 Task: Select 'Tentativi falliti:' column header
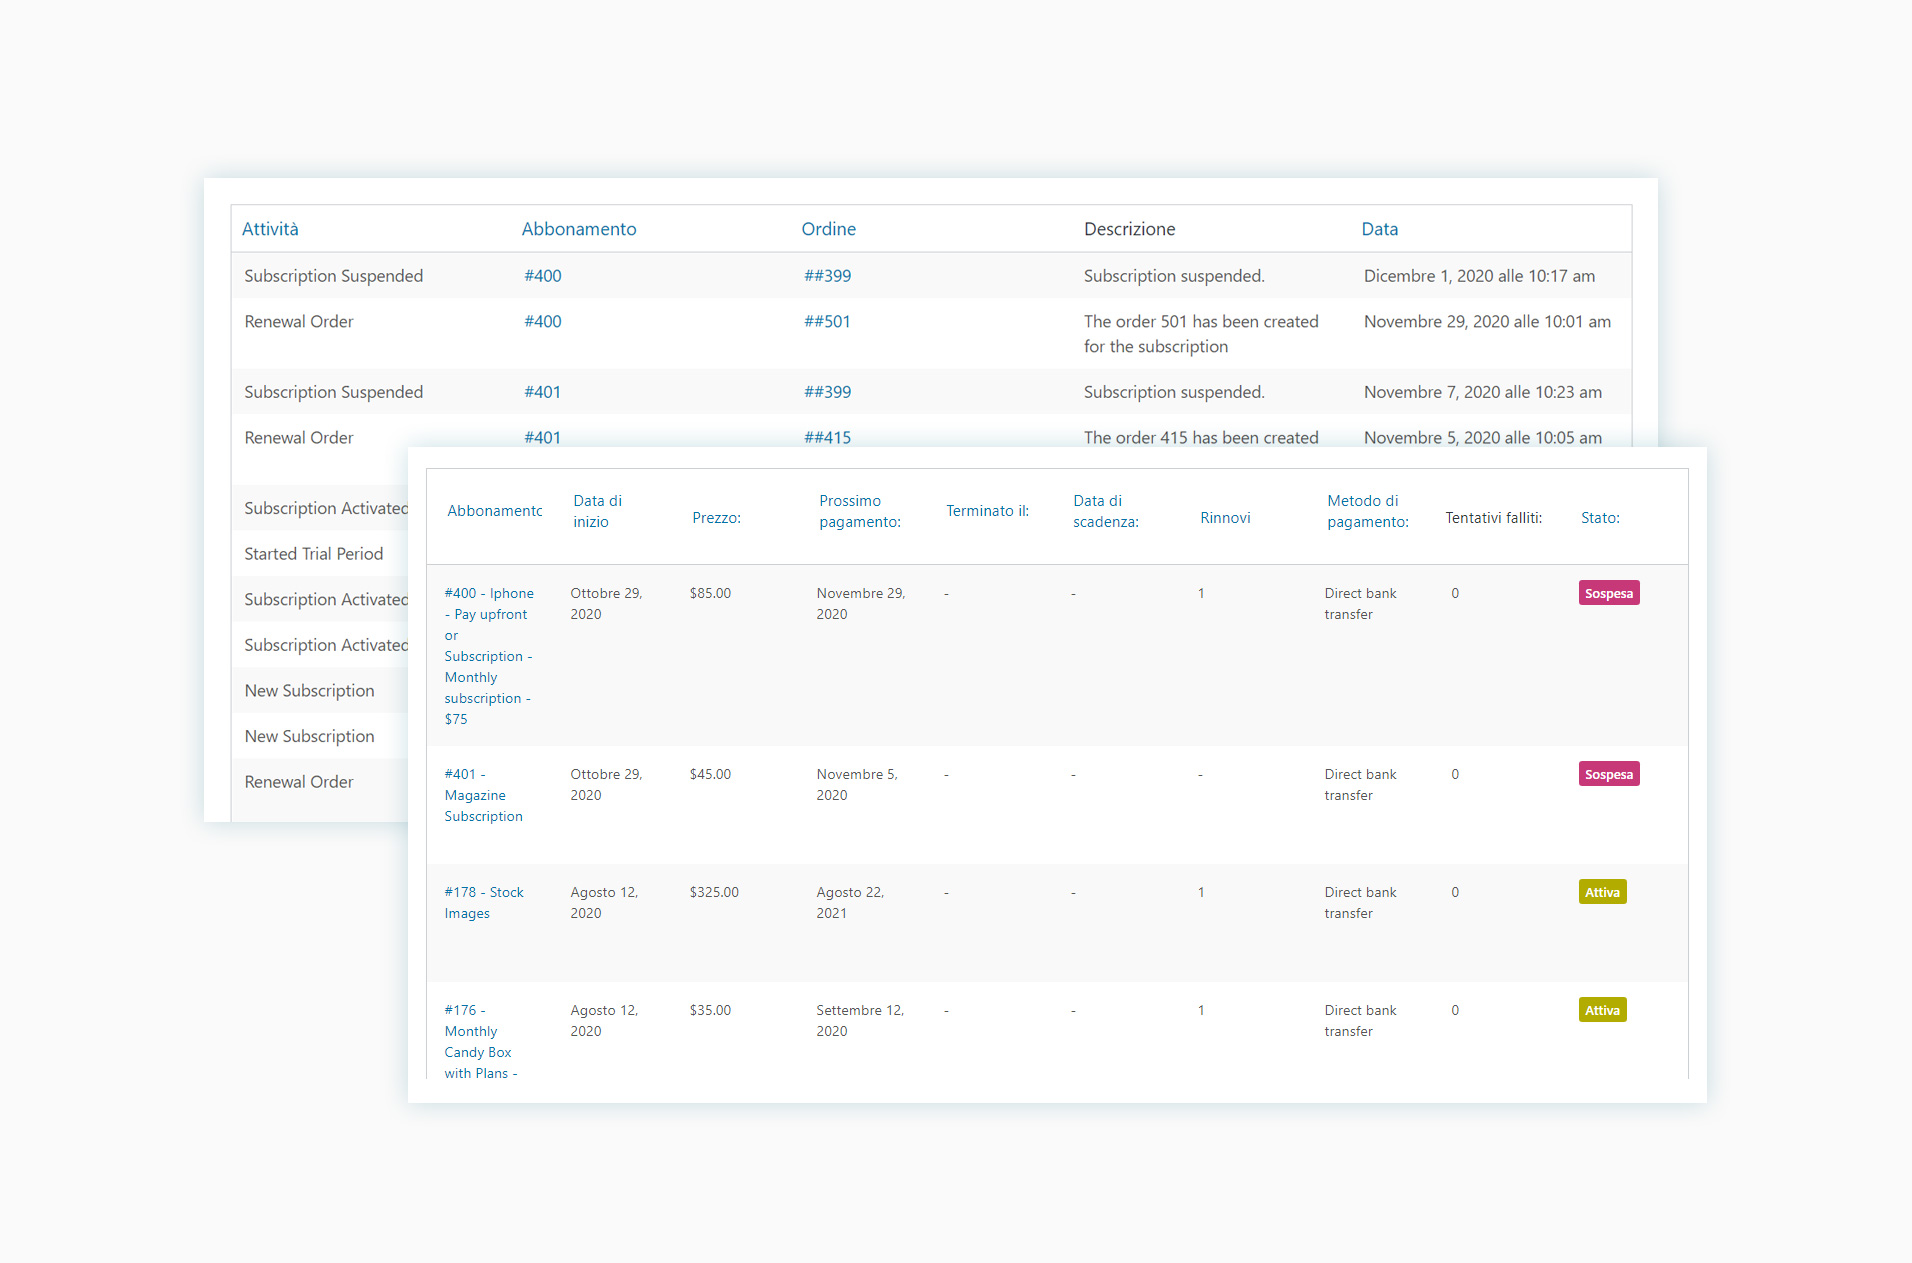coord(1494,518)
